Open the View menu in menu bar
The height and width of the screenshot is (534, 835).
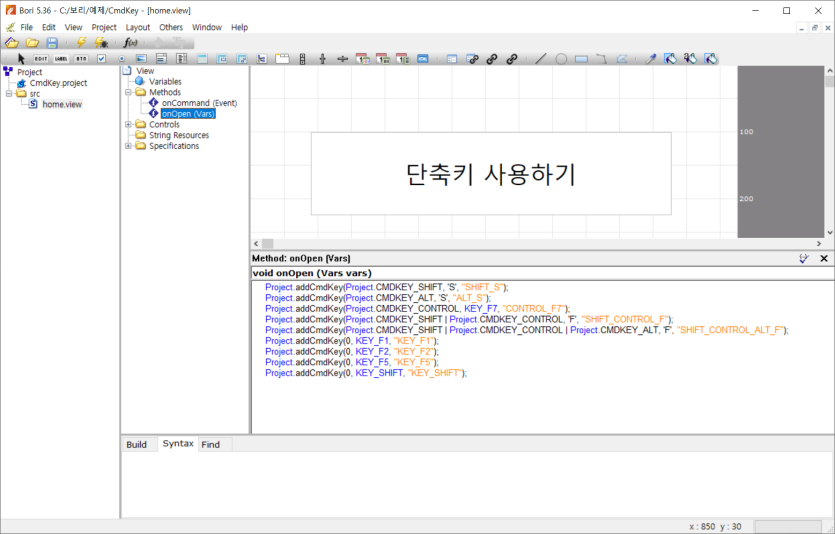tap(73, 27)
